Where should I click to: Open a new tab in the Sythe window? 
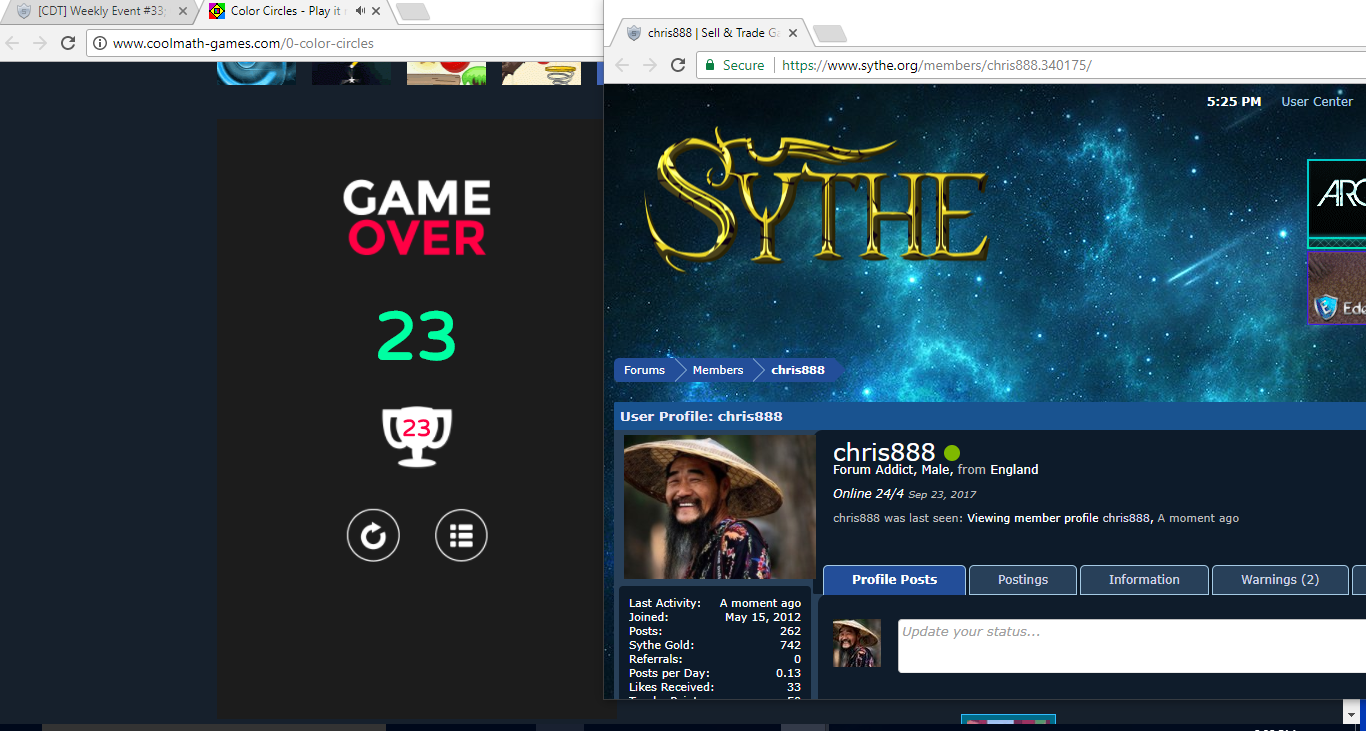coord(829,34)
